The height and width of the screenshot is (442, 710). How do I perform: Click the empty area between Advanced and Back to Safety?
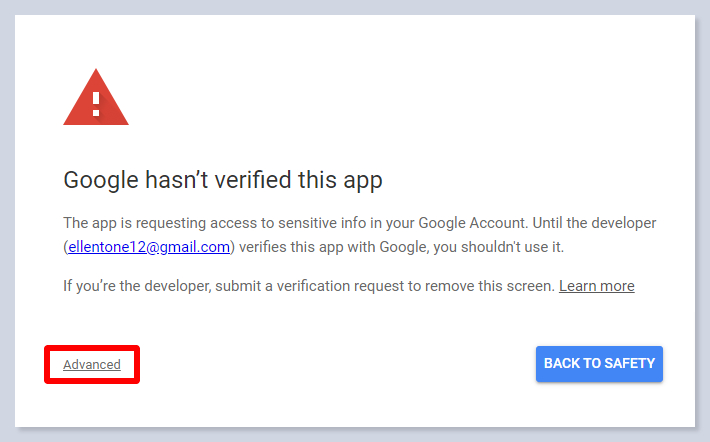click(330, 365)
